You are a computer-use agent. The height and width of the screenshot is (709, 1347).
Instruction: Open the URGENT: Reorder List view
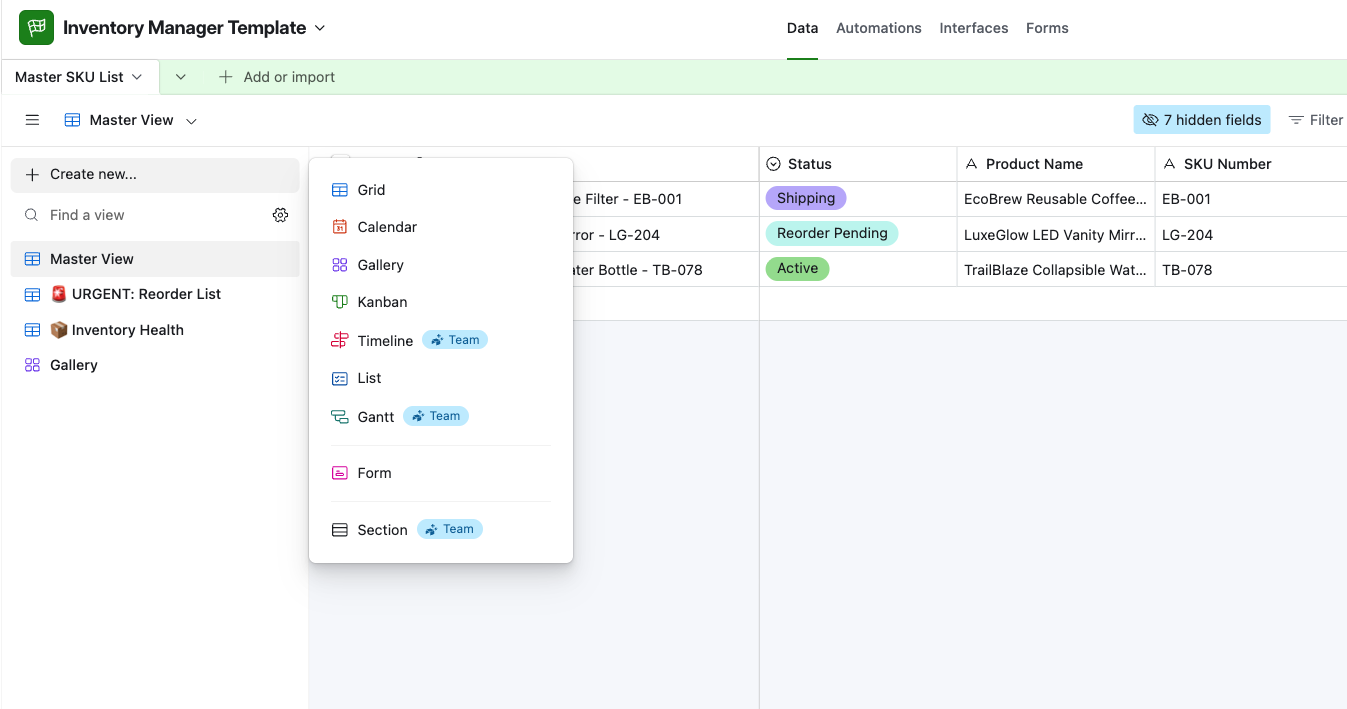point(155,294)
